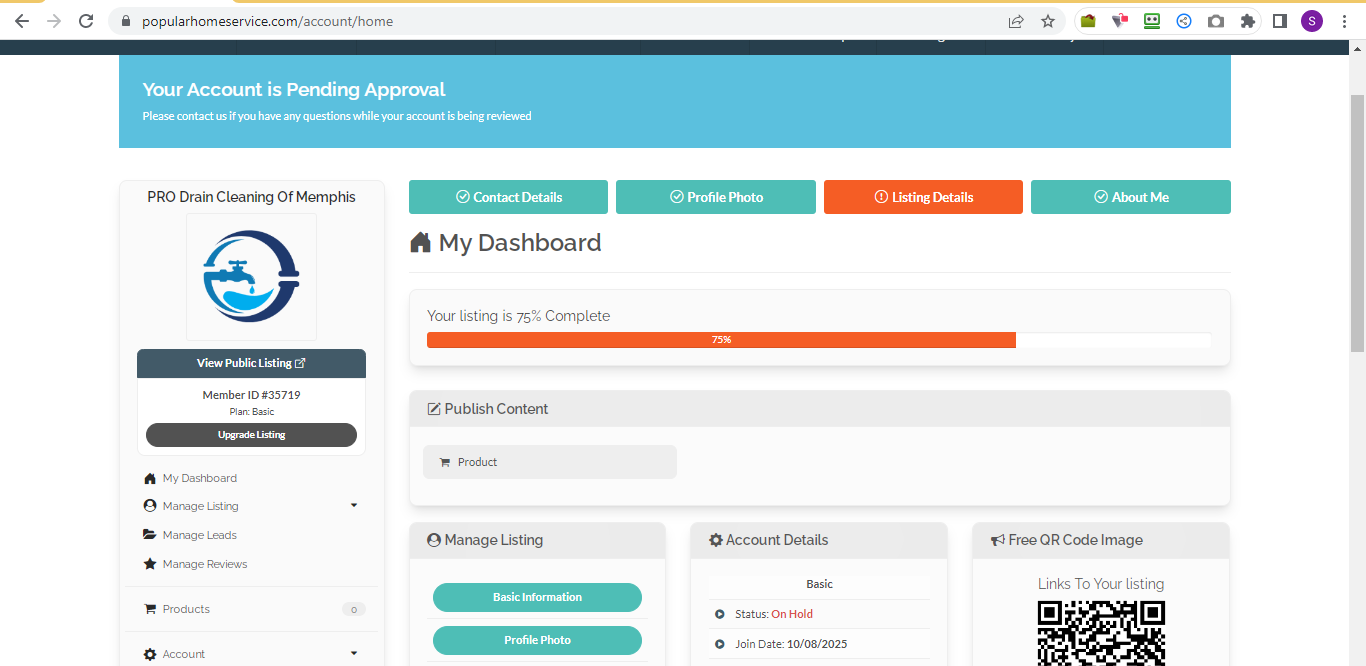Click the Manage Reviews star icon
The height and width of the screenshot is (666, 1366).
click(x=150, y=564)
